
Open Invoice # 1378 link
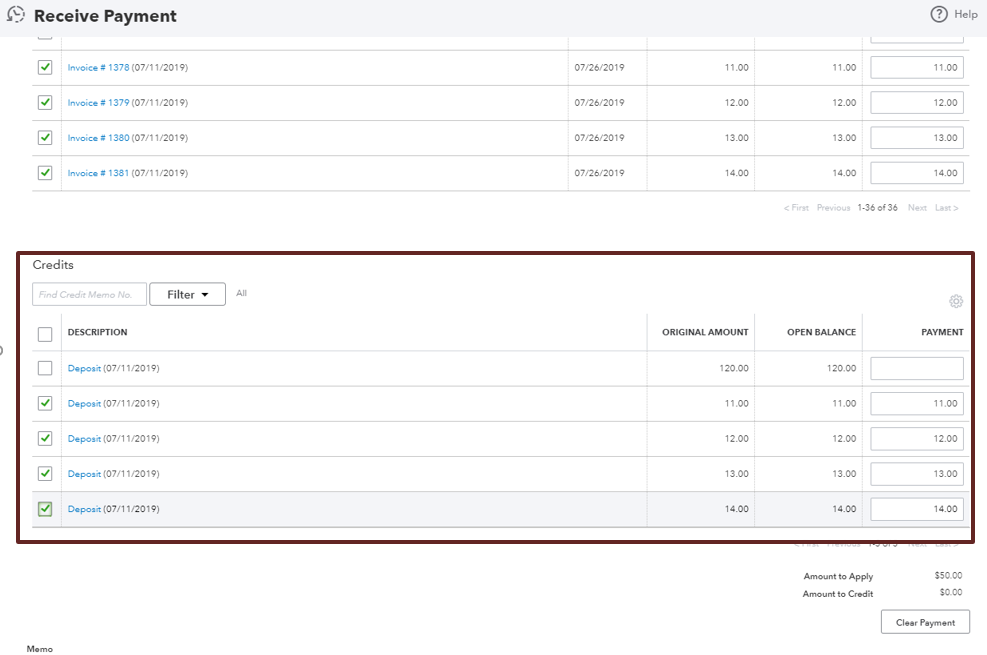[98, 67]
